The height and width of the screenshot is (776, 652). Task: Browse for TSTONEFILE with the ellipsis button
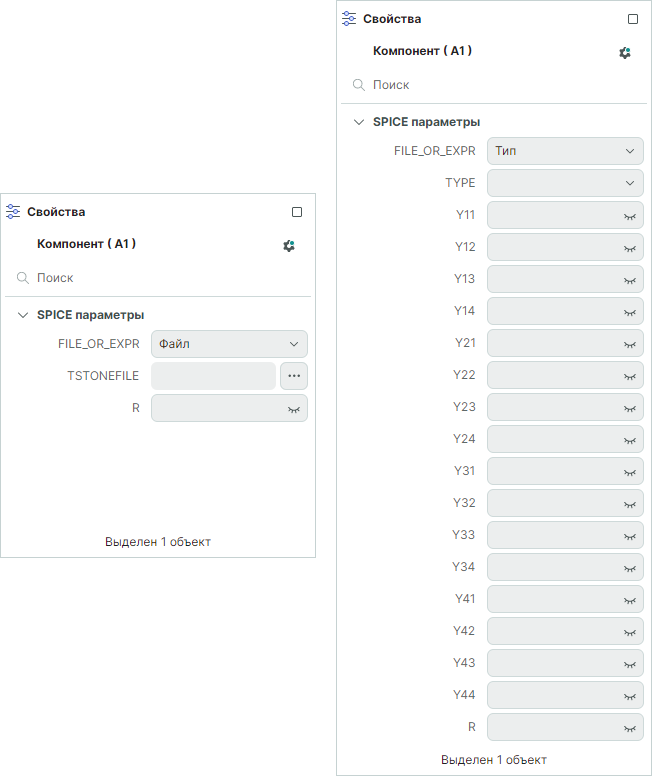click(294, 376)
